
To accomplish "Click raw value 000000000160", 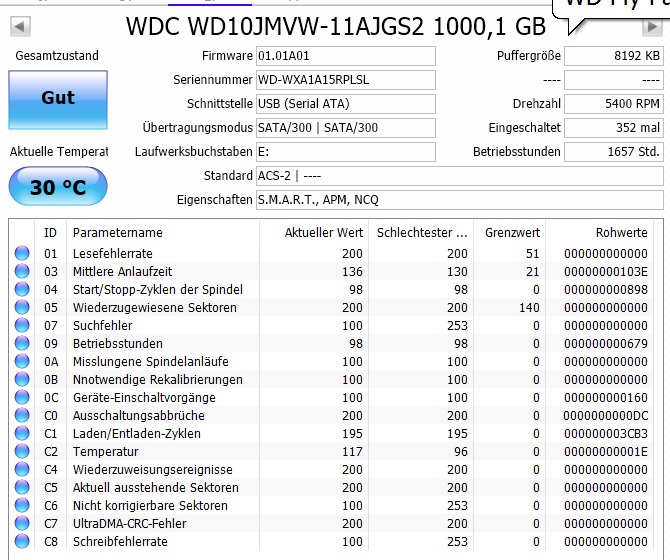I will coord(606,398).
